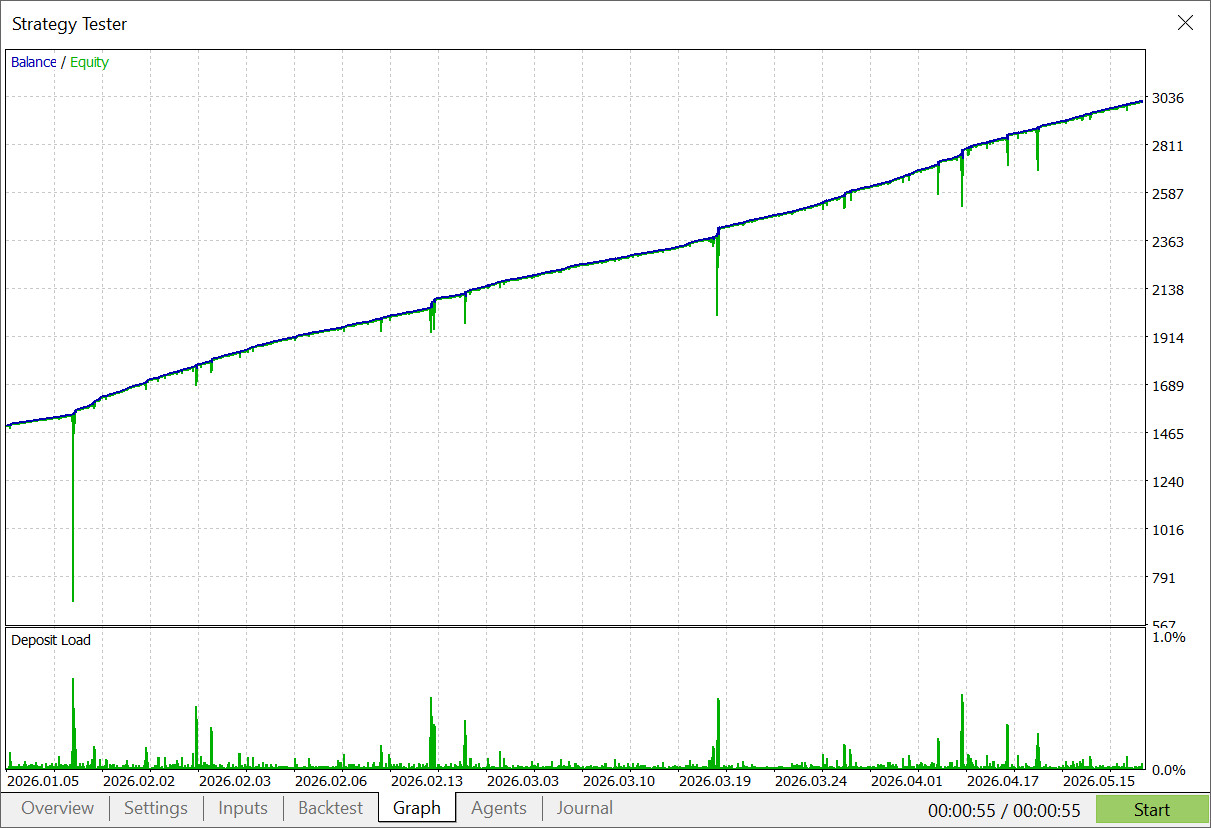Click the 2026.01.05 date label
Viewport: 1211px width, 828px height.
[x=43, y=781]
